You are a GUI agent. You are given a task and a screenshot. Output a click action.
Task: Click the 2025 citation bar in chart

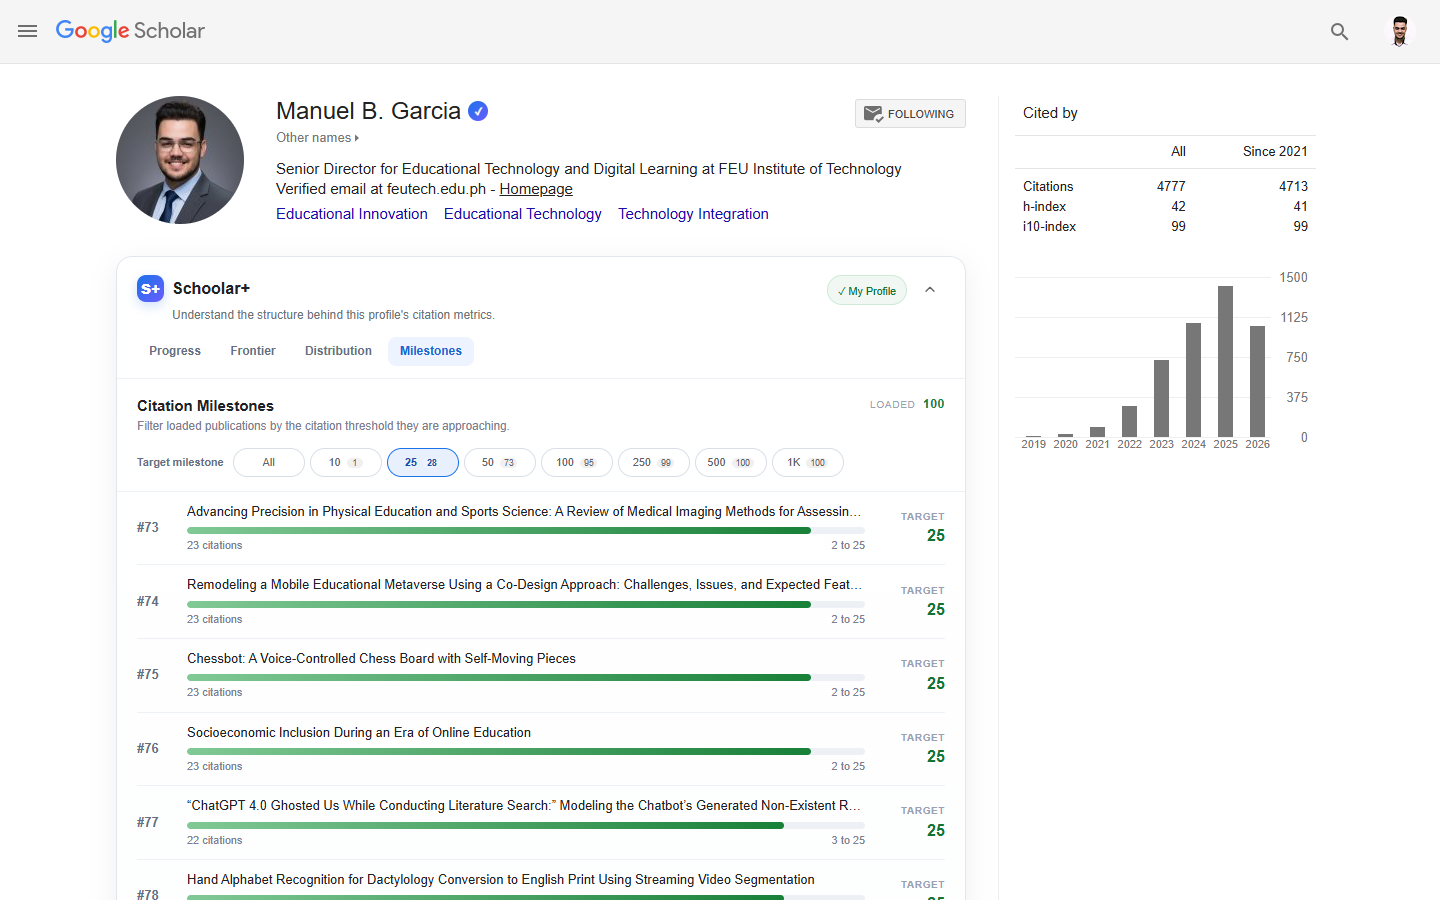(x=1225, y=361)
